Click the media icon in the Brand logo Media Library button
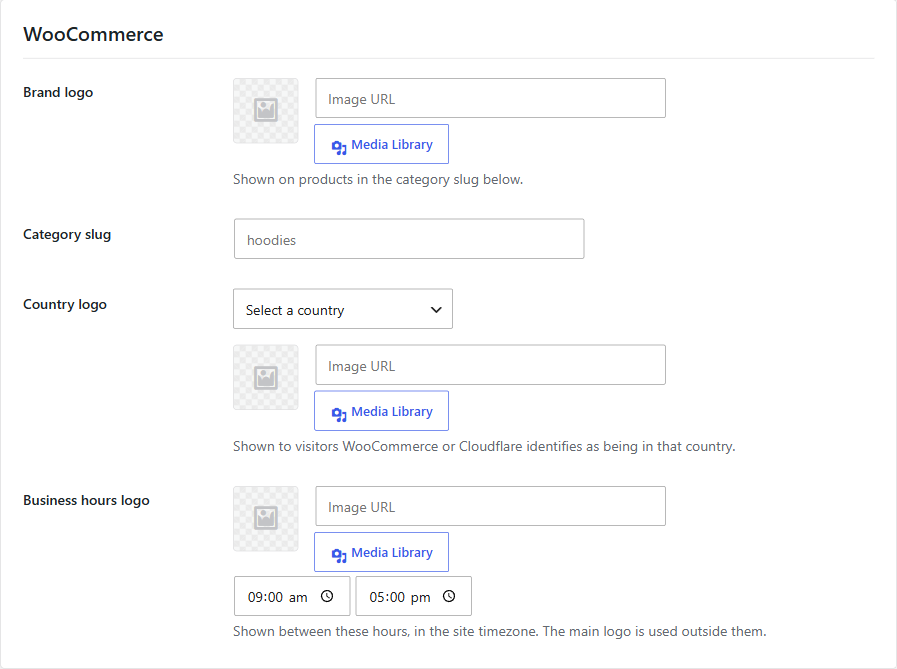The width and height of the screenshot is (897, 669). tap(339, 147)
